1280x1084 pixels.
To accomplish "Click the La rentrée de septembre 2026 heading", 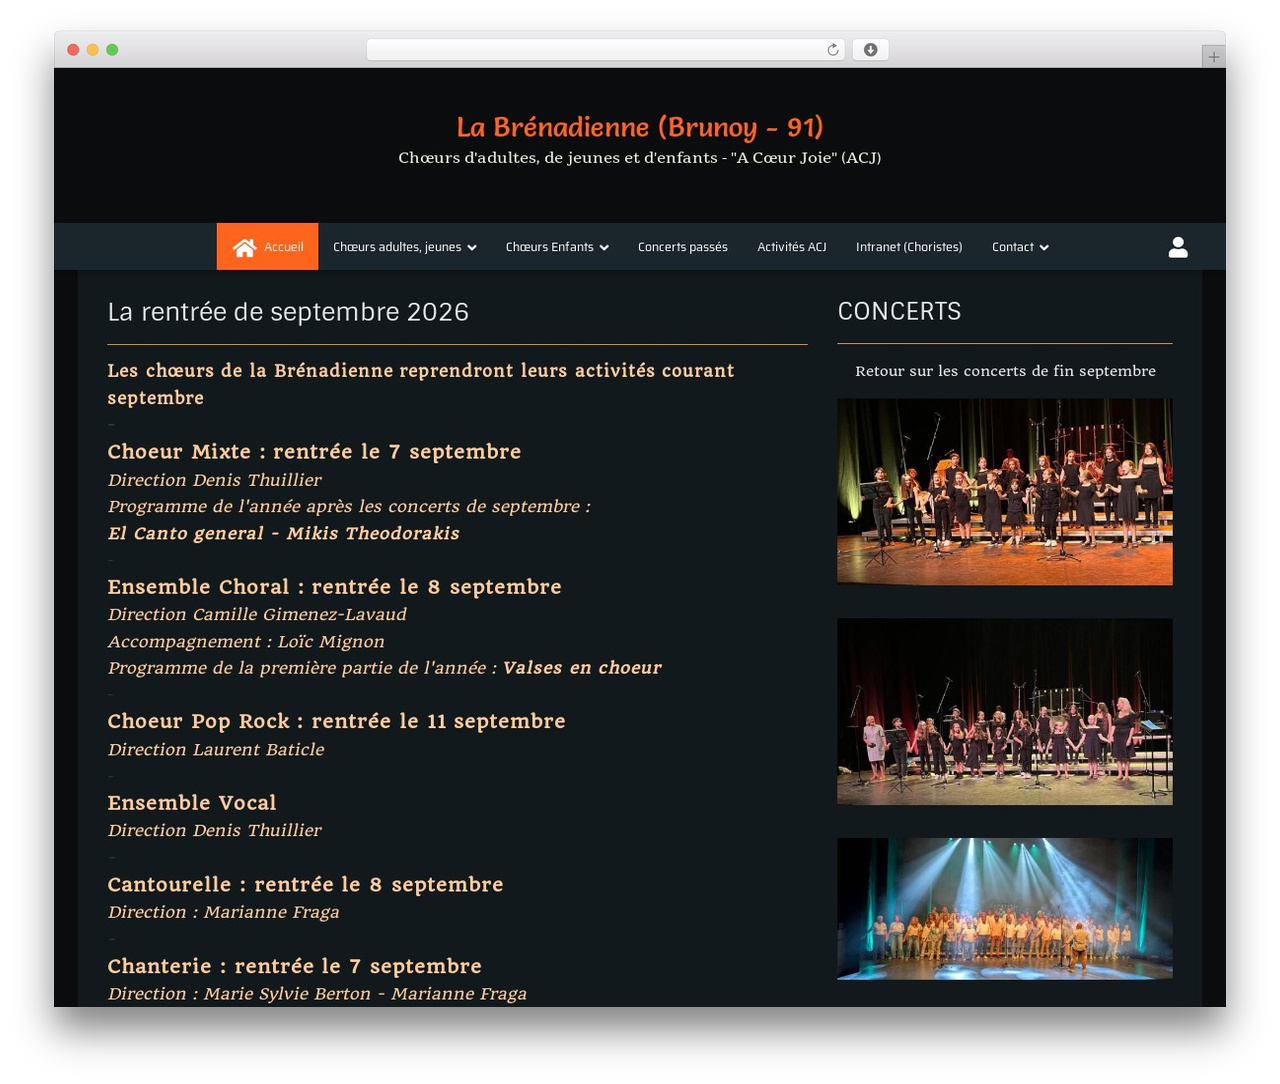I will tap(288, 312).
